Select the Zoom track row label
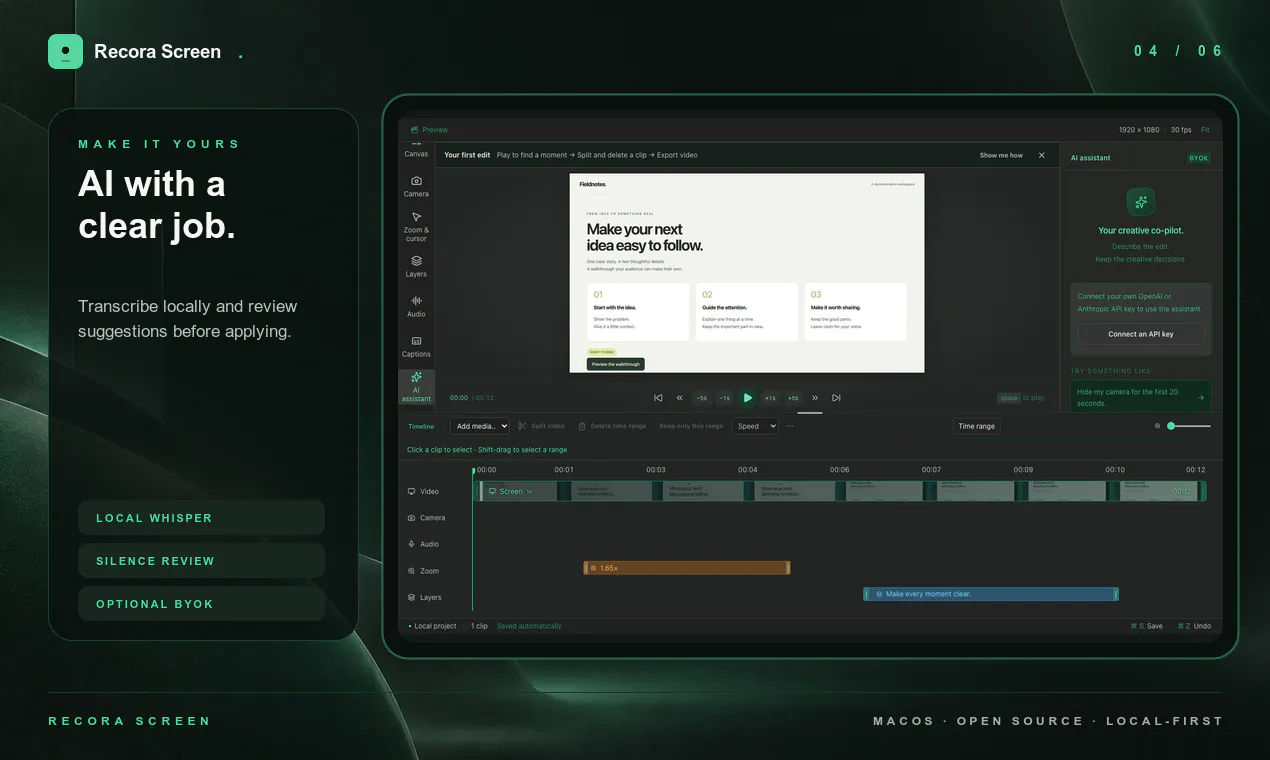The width and height of the screenshot is (1270, 760). coord(424,571)
